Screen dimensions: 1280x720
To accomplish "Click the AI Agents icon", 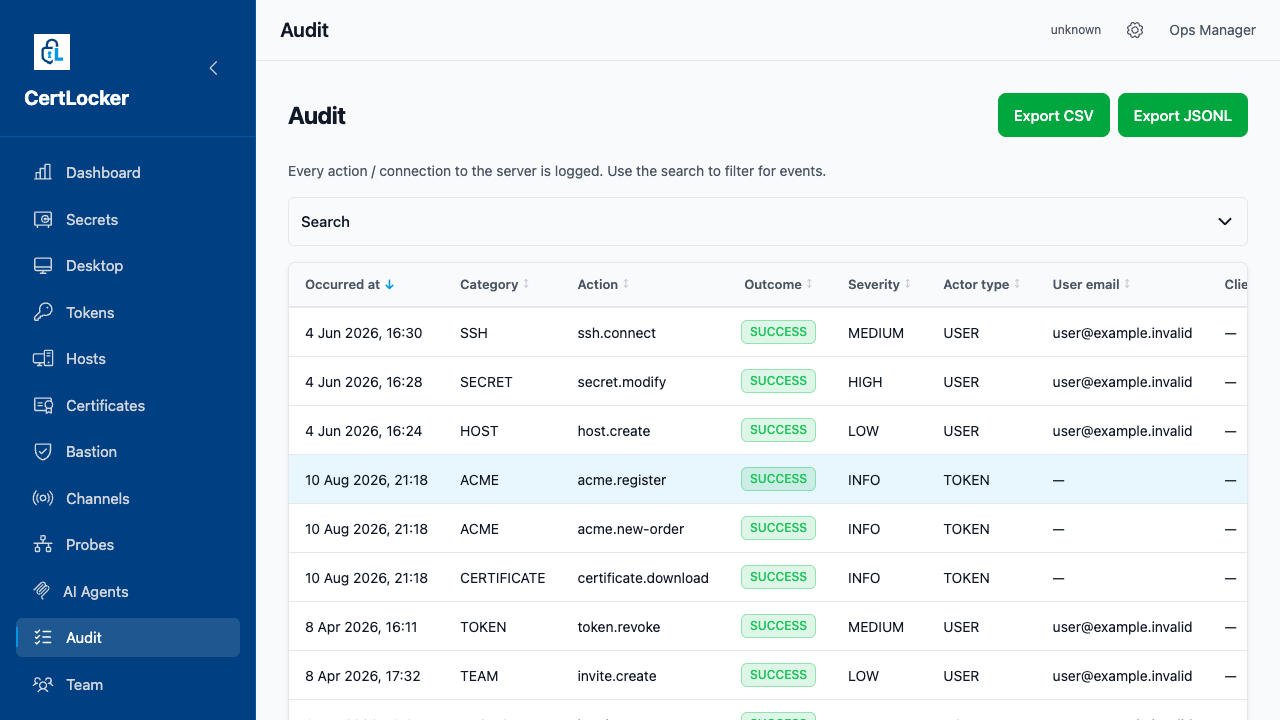I will point(42,591).
